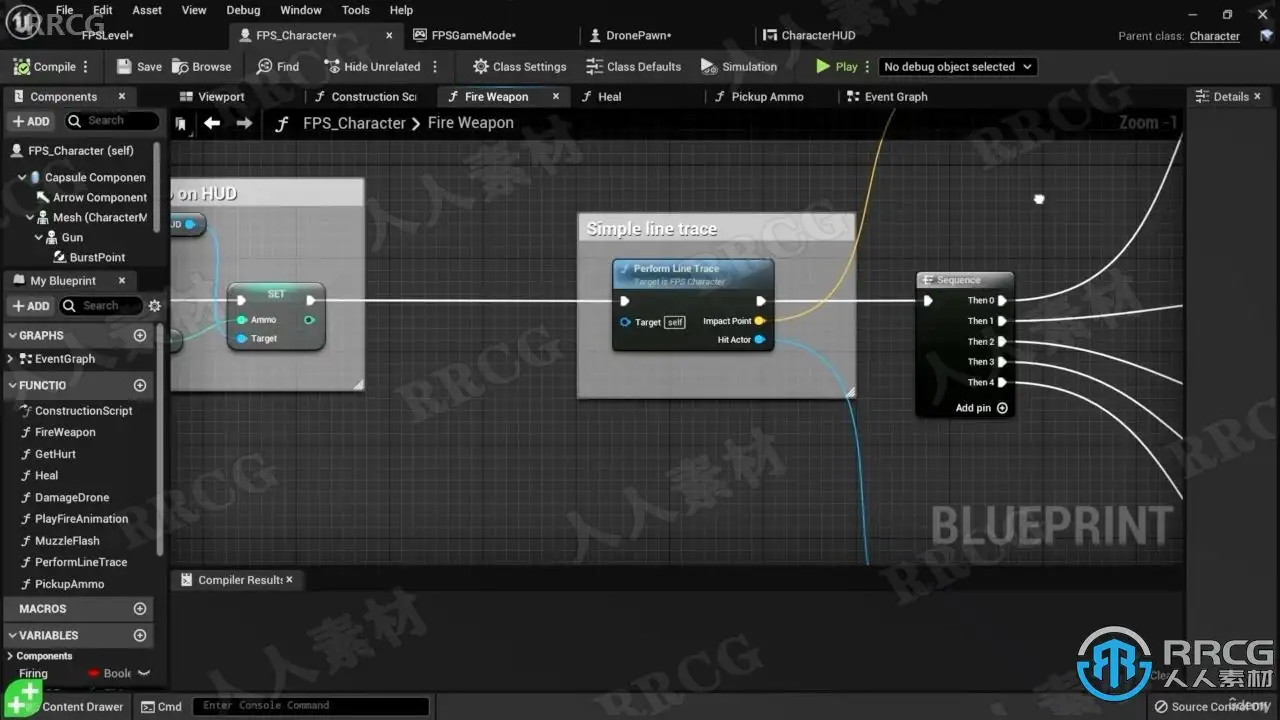Click the Compile toolbar button
This screenshot has height=720, width=1280.
point(45,67)
